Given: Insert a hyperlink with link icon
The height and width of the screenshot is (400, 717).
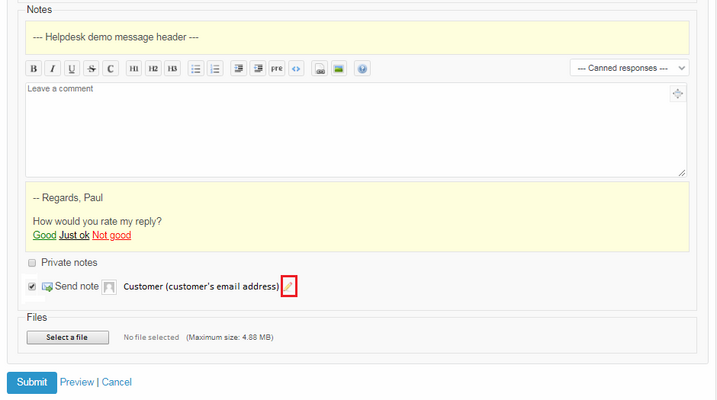Looking at the screenshot, I should pos(320,69).
